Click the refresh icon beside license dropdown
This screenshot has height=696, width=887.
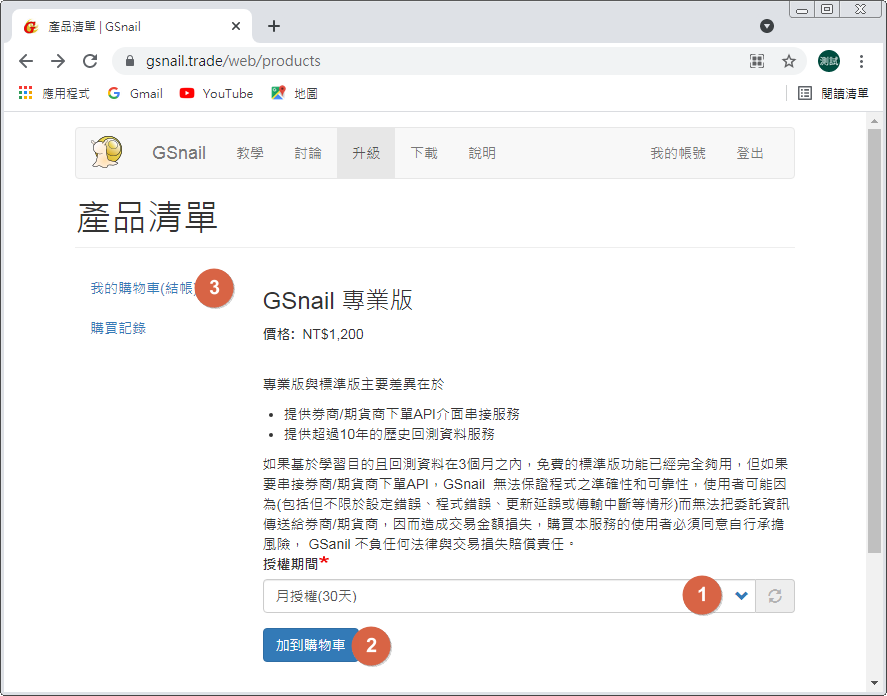775,596
